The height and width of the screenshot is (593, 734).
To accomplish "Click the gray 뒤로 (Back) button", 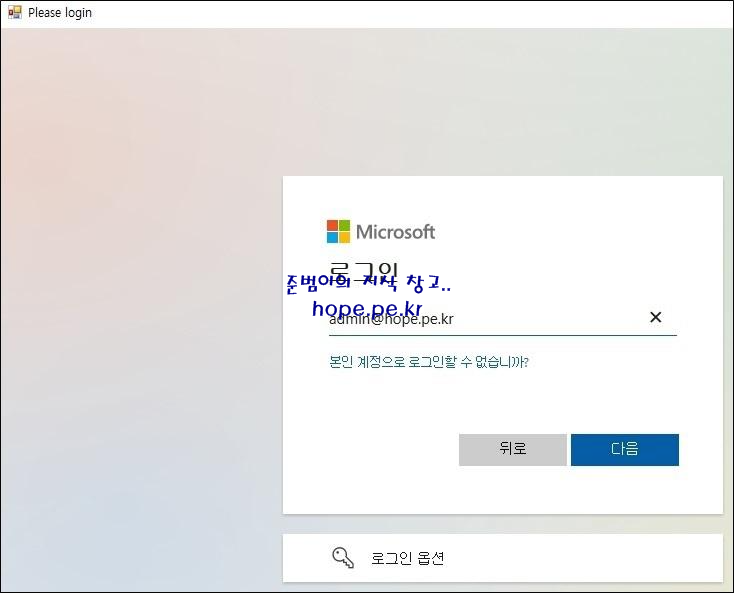I will coord(513,449).
